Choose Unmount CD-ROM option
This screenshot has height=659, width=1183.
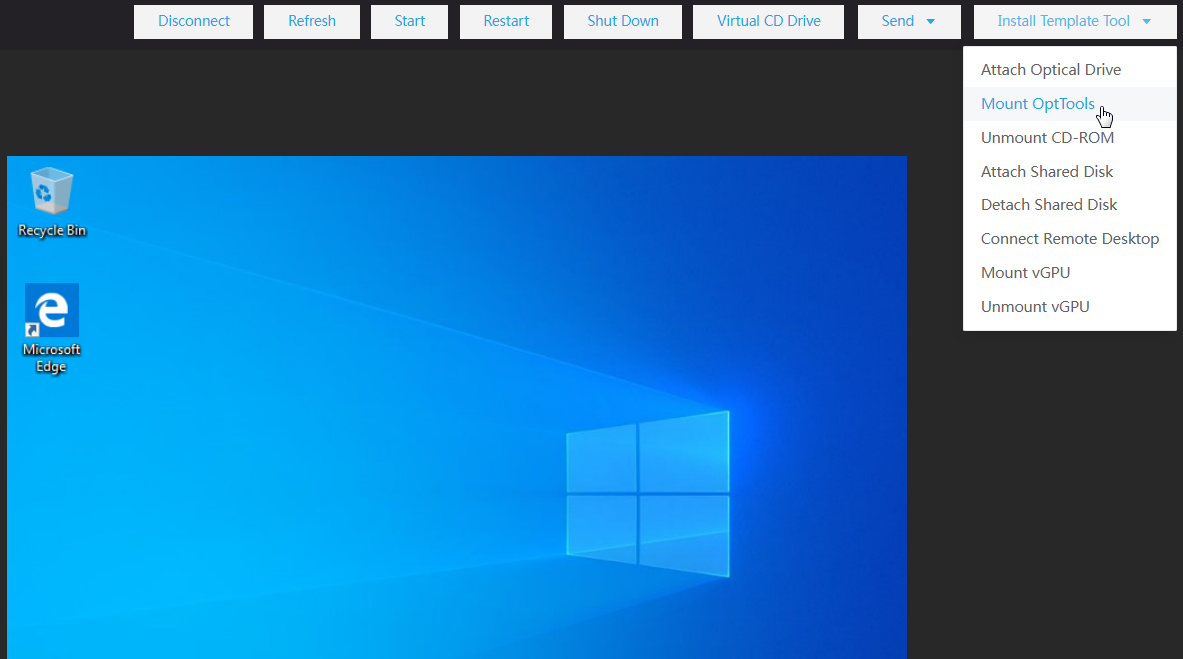pyautogui.click(x=1070, y=137)
